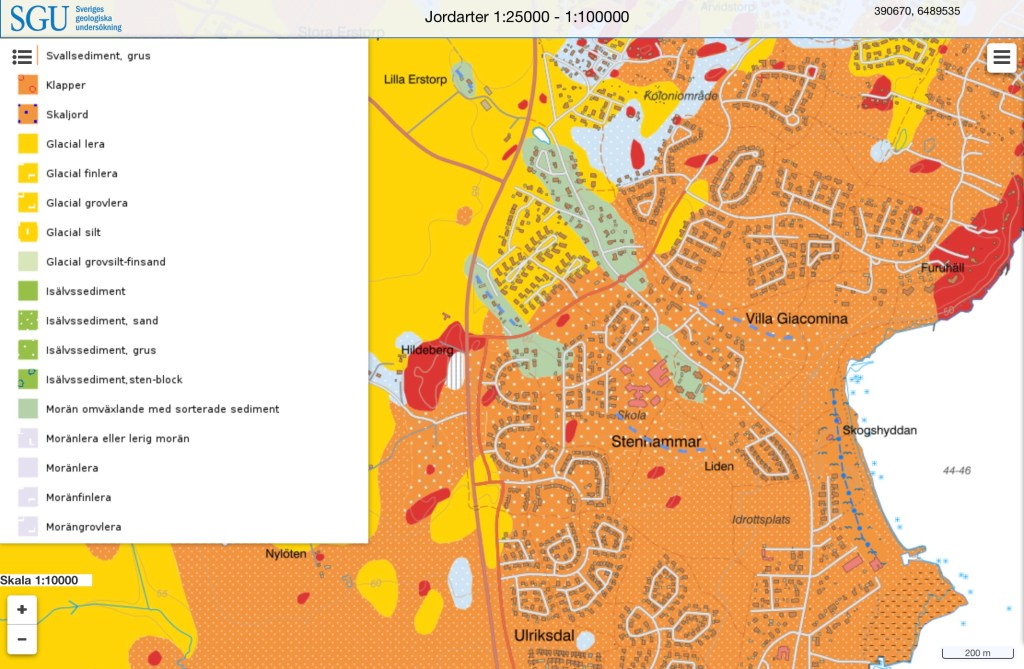Zoom out with the minus button
This screenshot has width=1024, height=669.
click(x=22, y=639)
